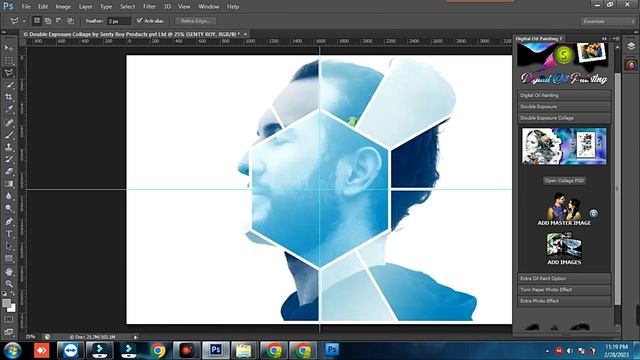Open the colorful circular panel icon in dock
This screenshot has height=360, width=640.
(x=631, y=65)
